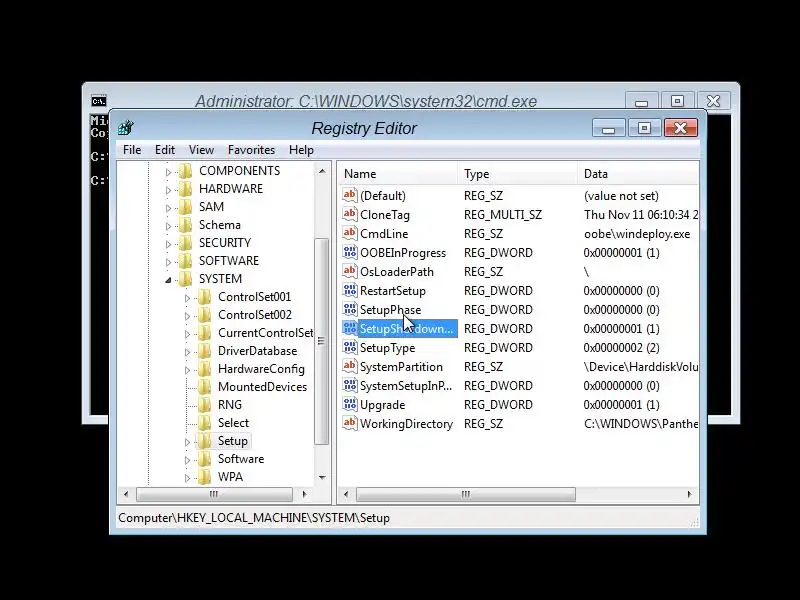
Task: Click the SetupType DWORD icon
Action: click(349, 347)
